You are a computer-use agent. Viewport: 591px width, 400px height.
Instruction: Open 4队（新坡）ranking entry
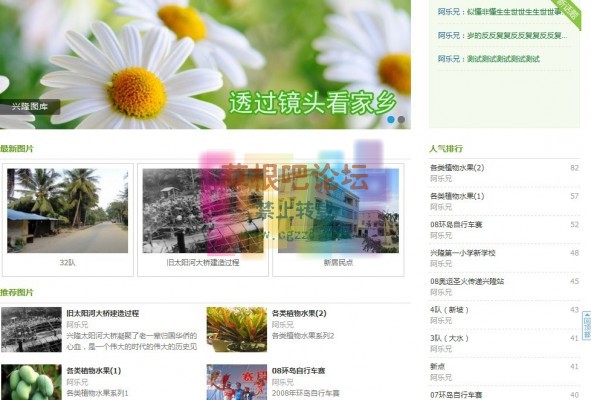pos(449,310)
